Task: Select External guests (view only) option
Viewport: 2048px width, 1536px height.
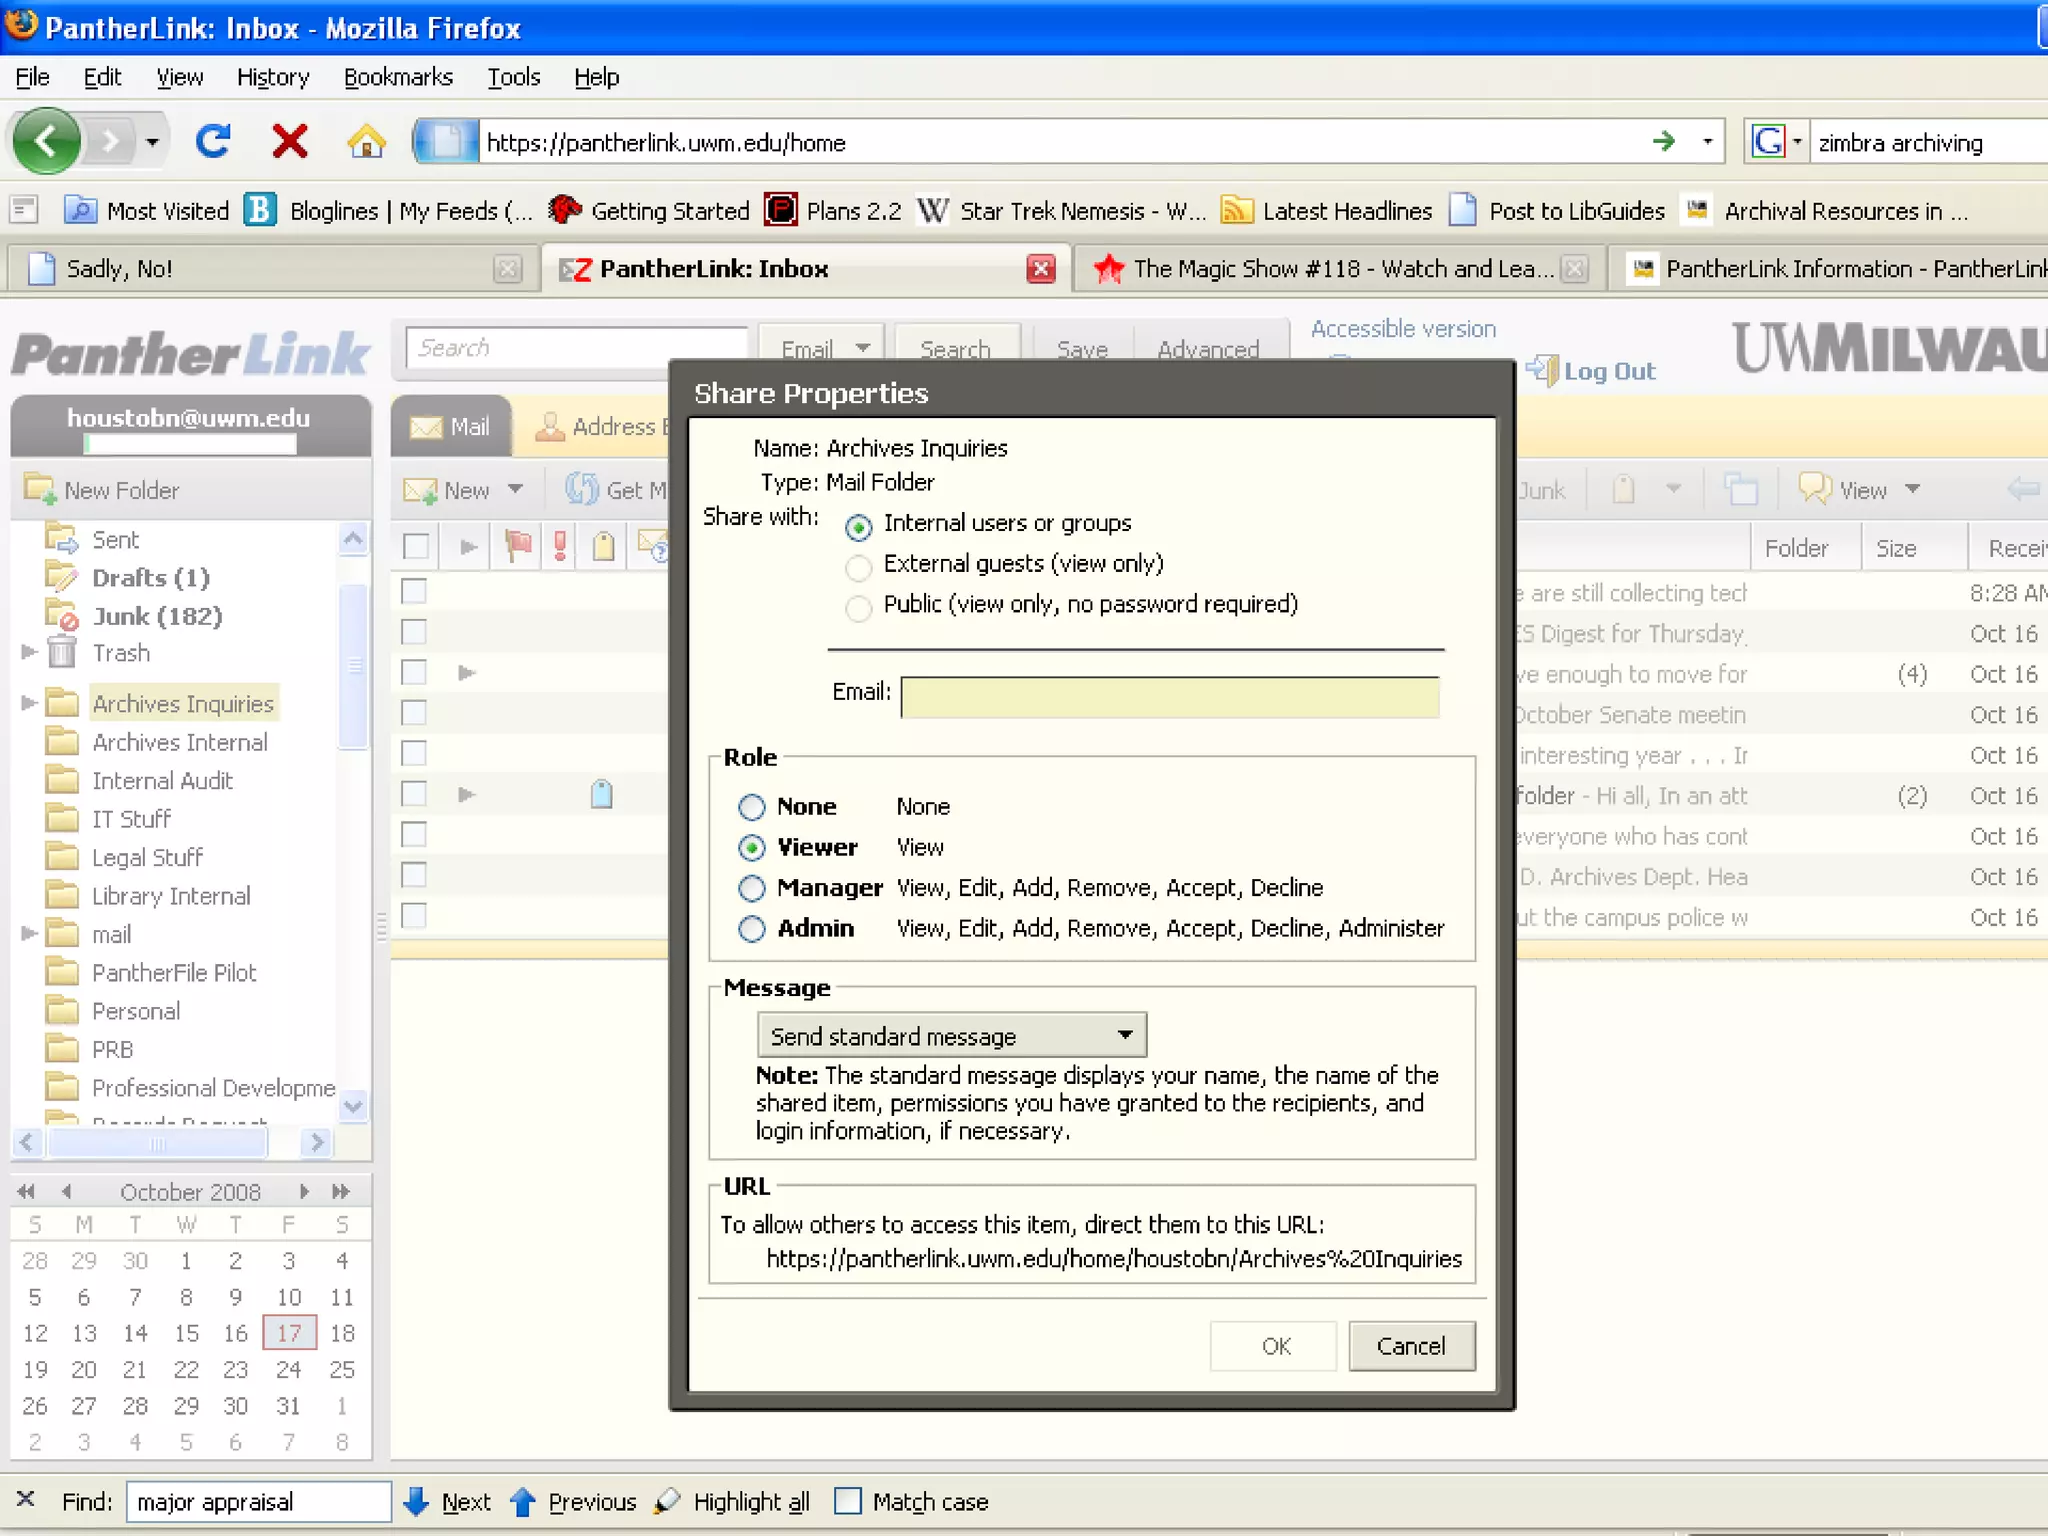Action: click(x=858, y=566)
